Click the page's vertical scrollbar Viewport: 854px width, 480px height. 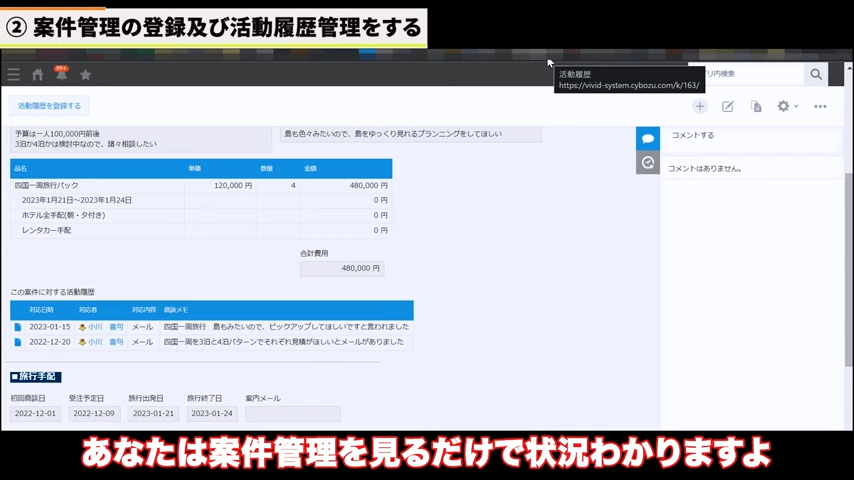pyautogui.click(x=849, y=250)
